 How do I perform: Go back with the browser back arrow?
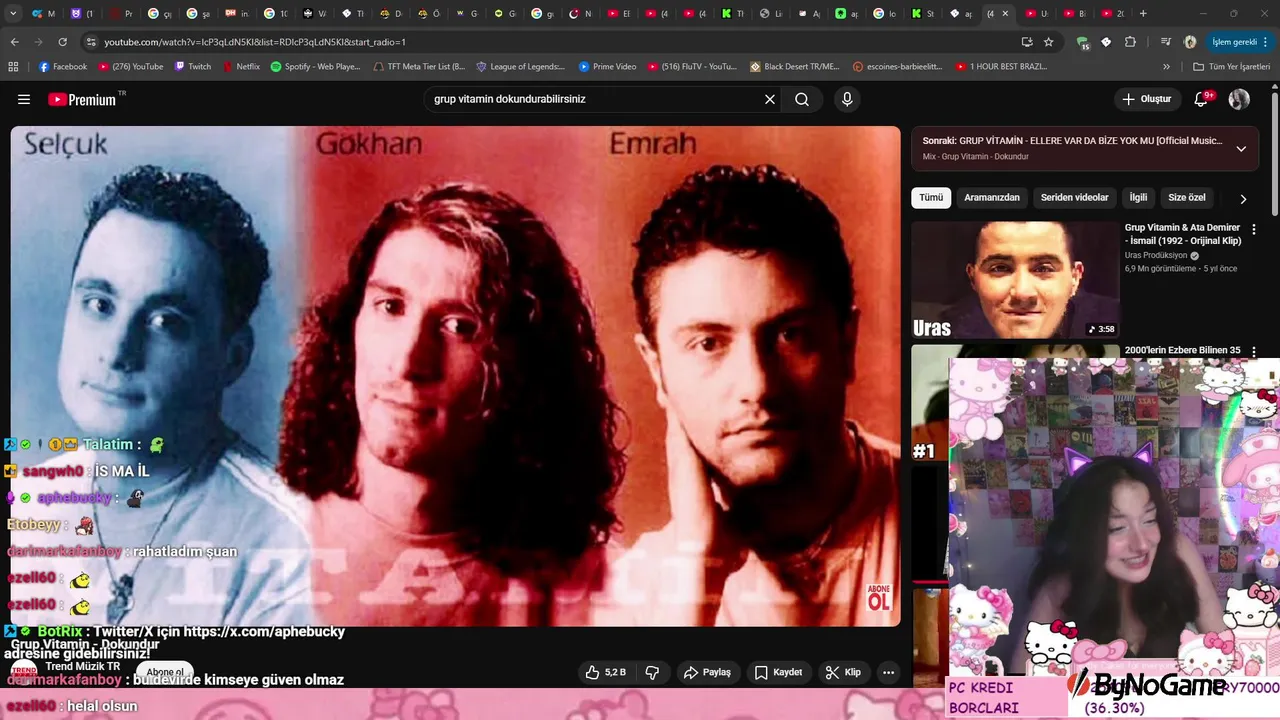tap(14, 42)
